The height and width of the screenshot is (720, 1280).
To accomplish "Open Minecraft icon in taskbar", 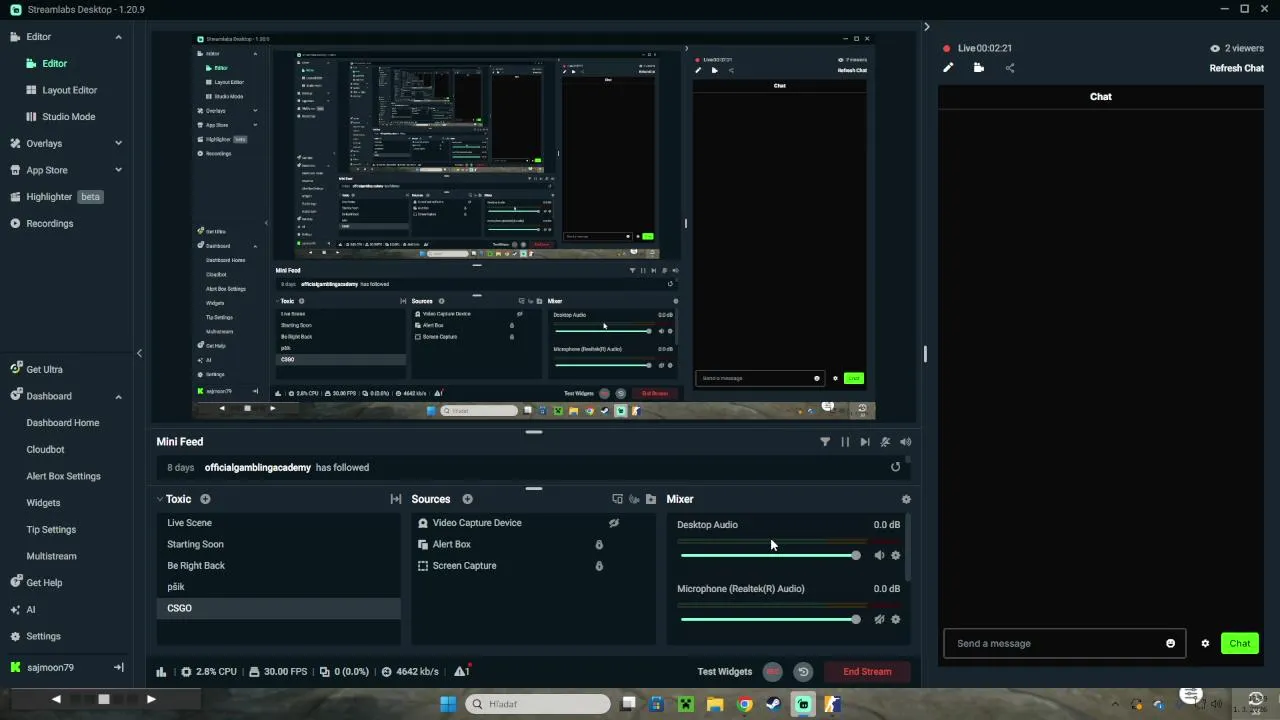I will pyautogui.click(x=686, y=704).
